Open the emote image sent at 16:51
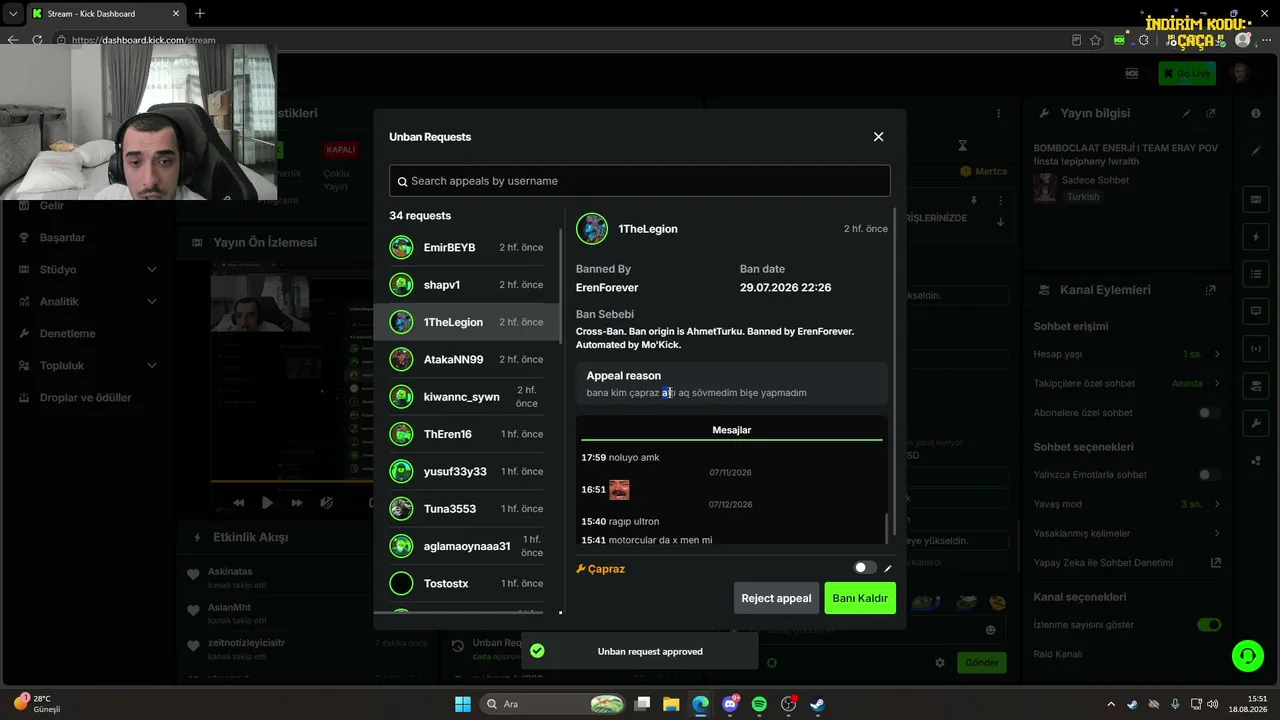1280x720 pixels. tap(619, 489)
